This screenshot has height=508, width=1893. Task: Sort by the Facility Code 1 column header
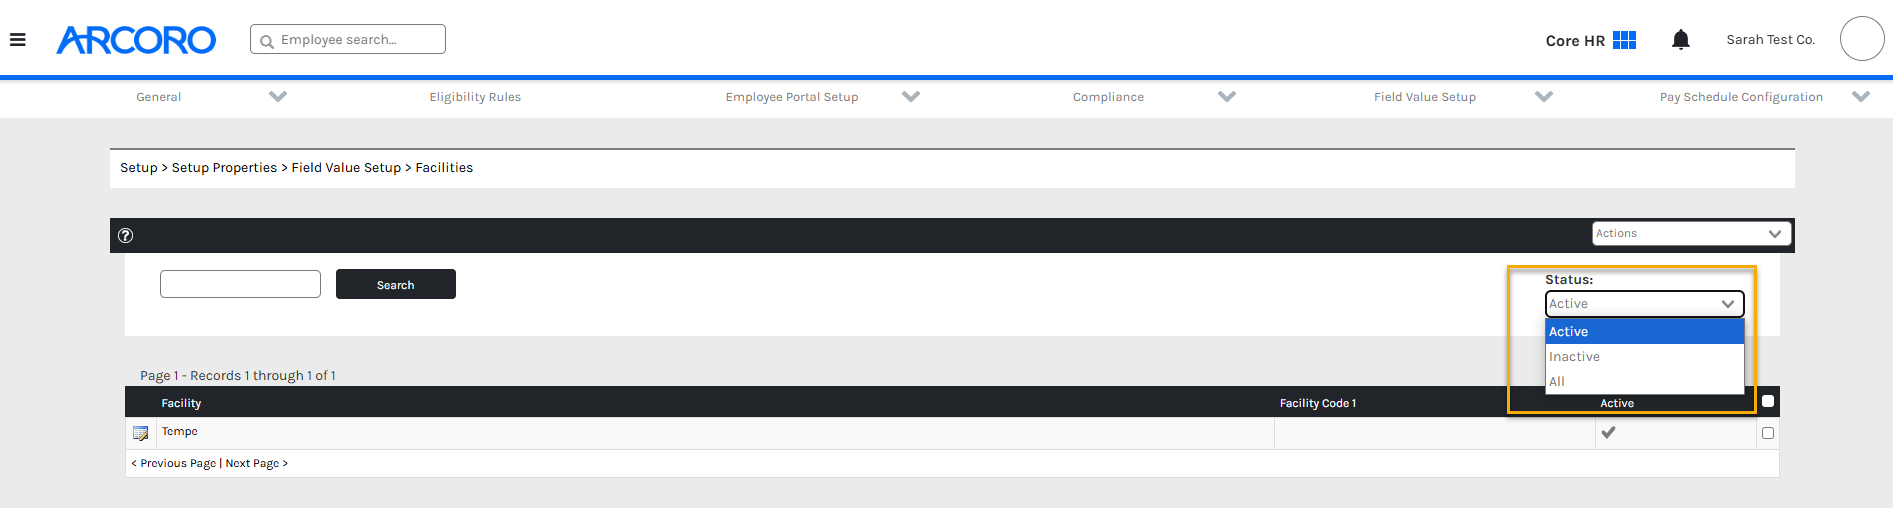[x=1318, y=403]
